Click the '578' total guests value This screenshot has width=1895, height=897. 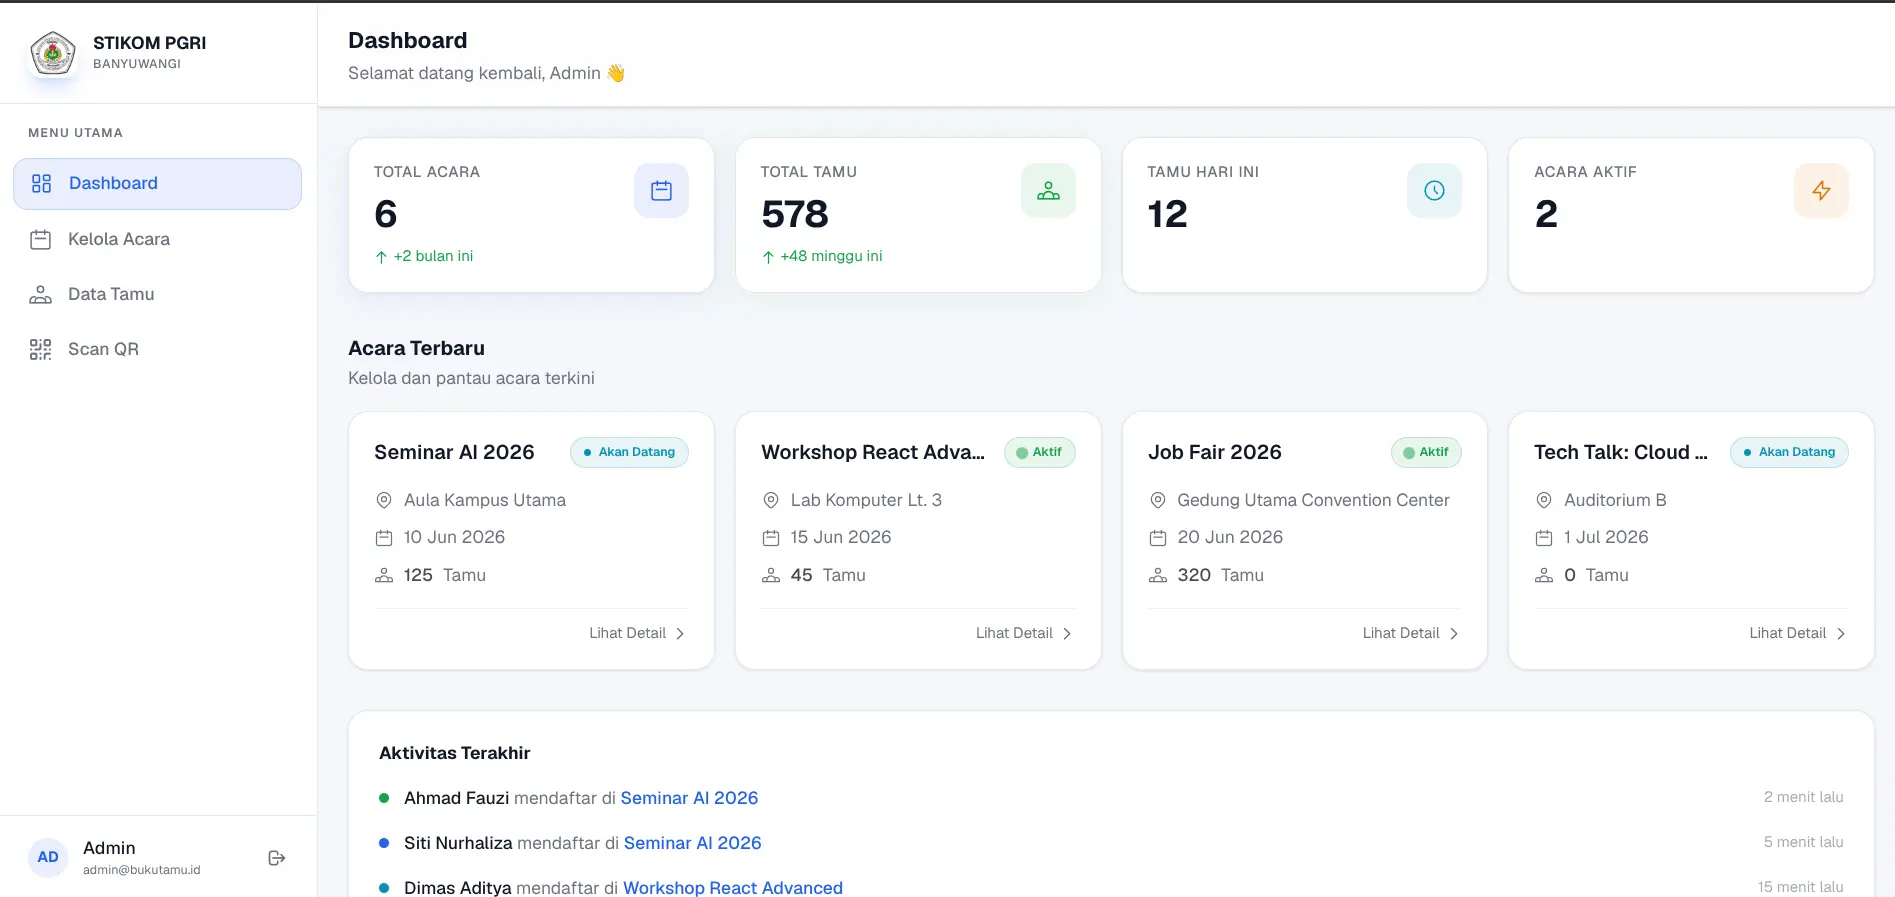[x=794, y=214]
